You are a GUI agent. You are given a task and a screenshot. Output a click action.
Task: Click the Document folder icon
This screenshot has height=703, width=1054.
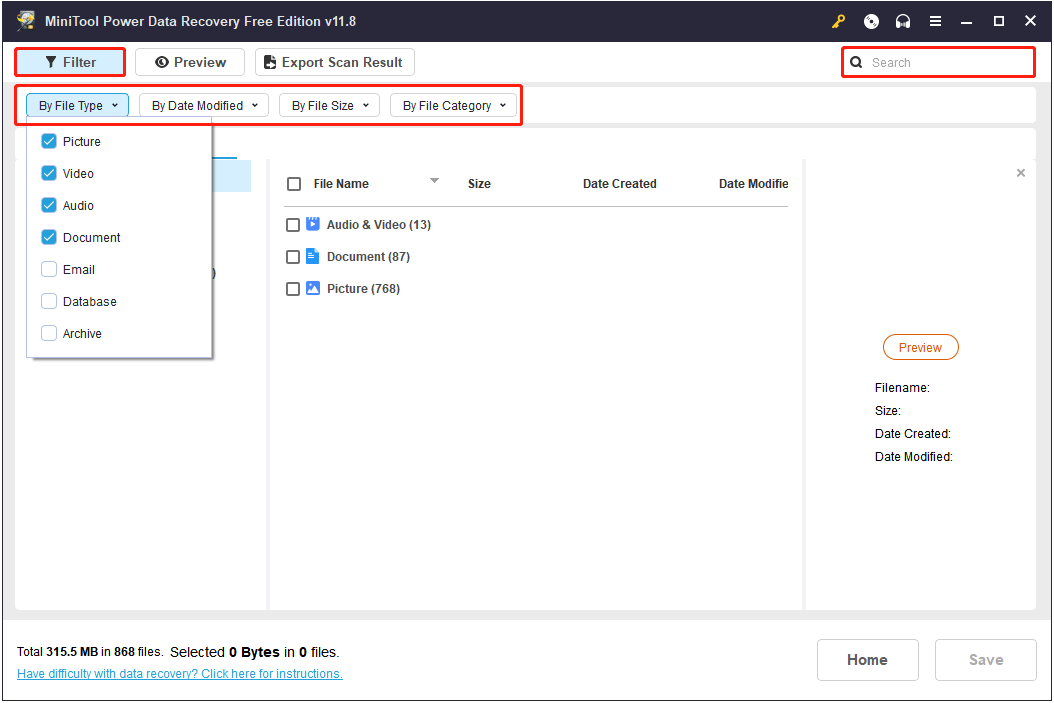click(x=313, y=257)
